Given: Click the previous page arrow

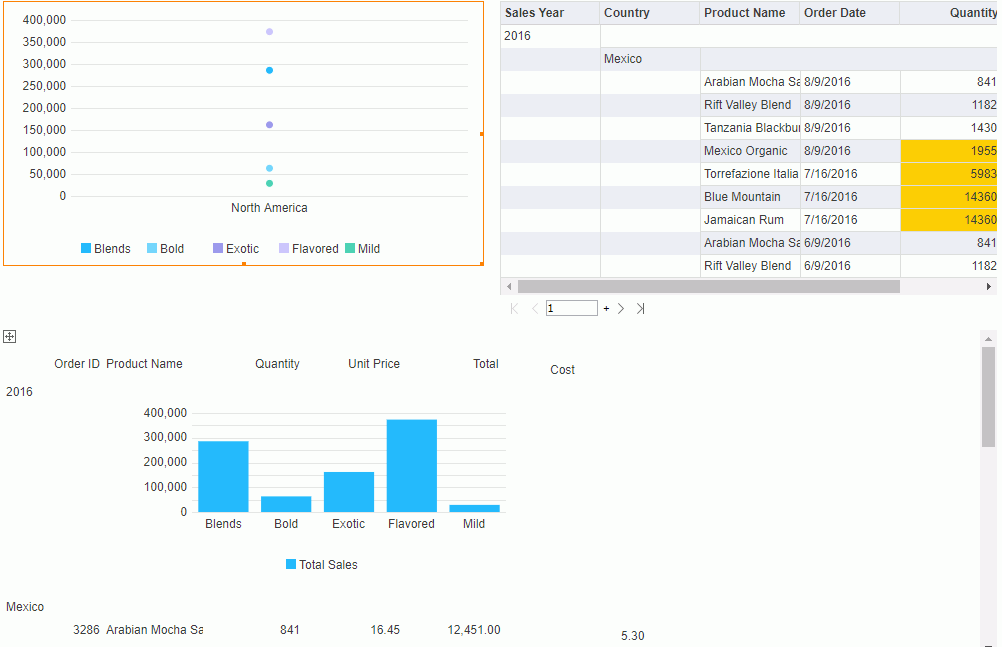Looking at the screenshot, I should pos(534,309).
